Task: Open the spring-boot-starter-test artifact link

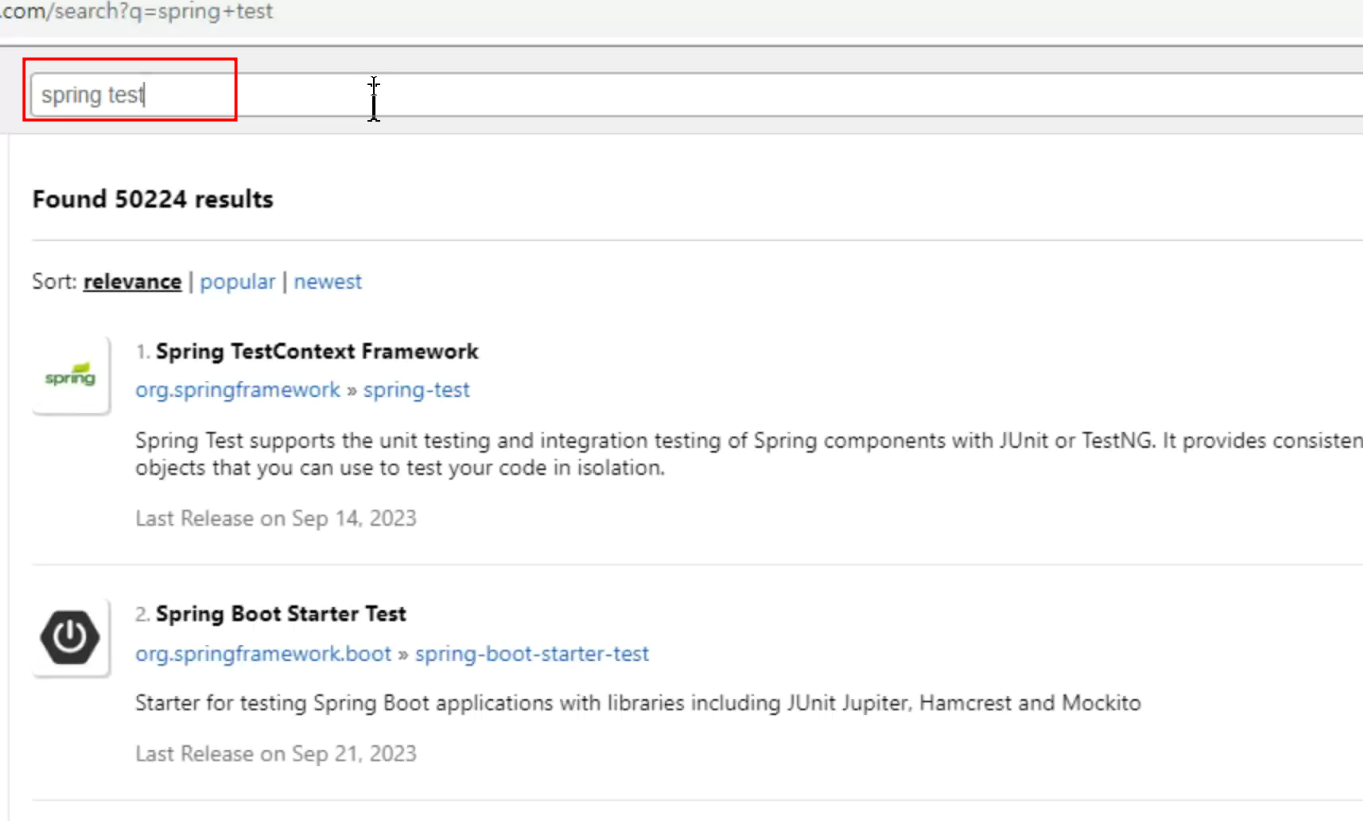Action: [x=532, y=654]
